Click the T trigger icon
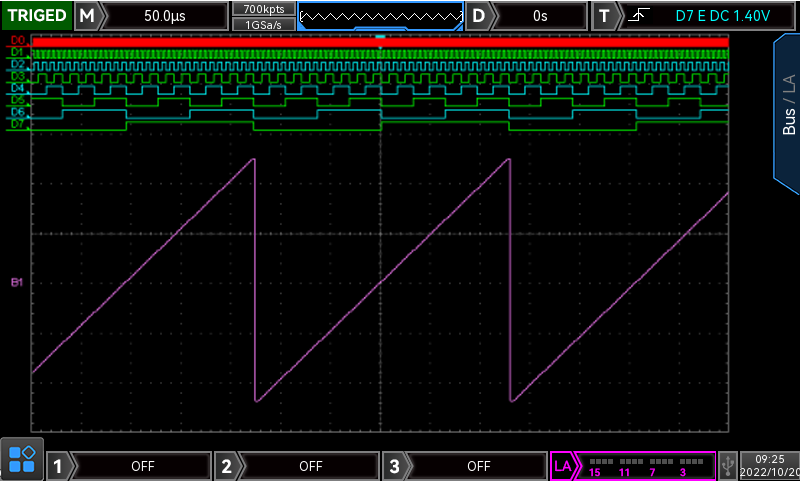Screen dimensions: 801x481 tap(604, 16)
